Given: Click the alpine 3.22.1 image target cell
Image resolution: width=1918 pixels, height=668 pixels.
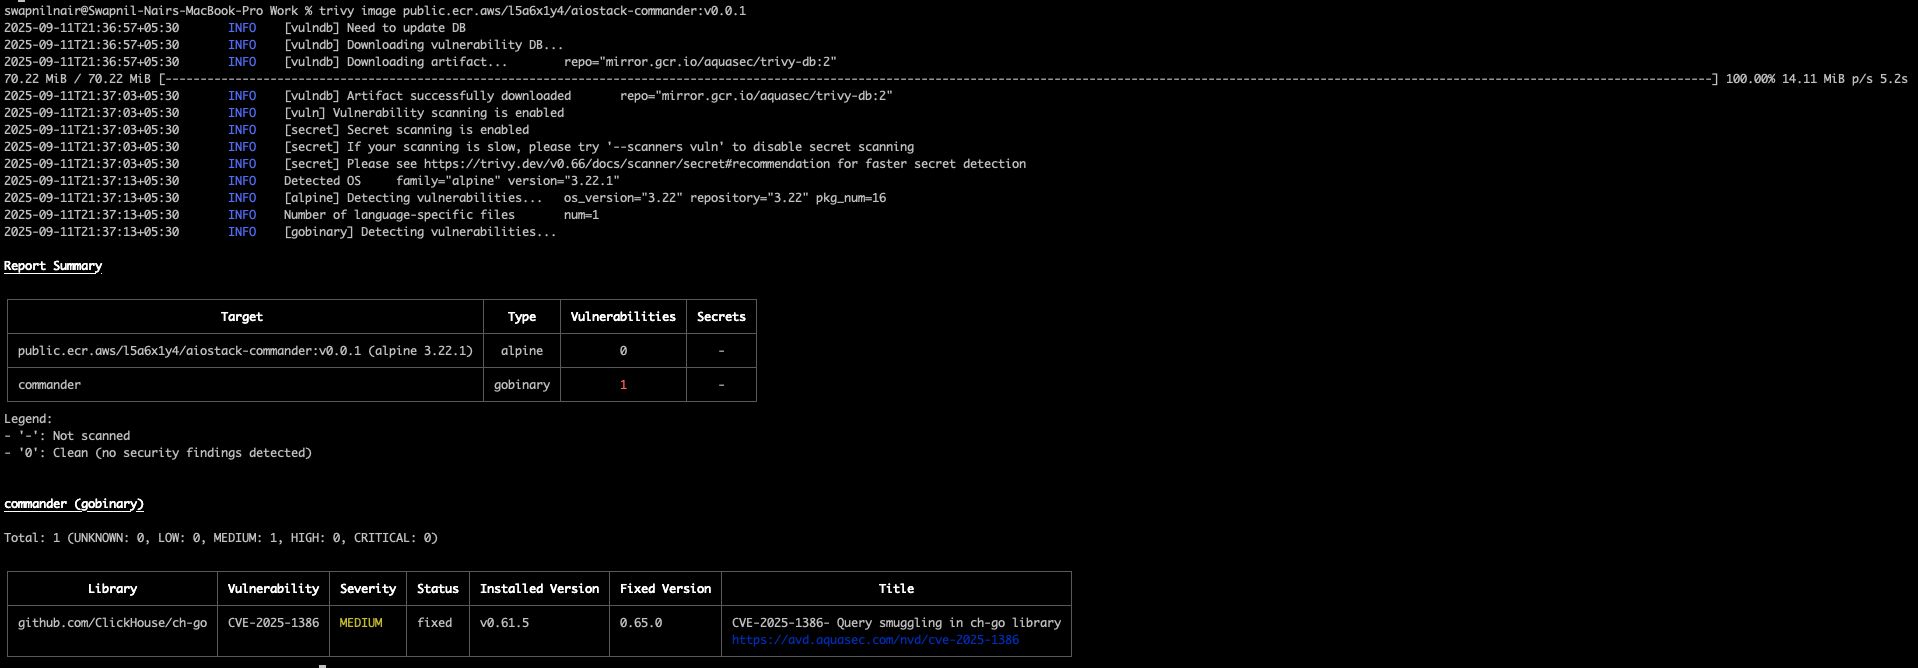Looking at the screenshot, I should pos(245,351).
